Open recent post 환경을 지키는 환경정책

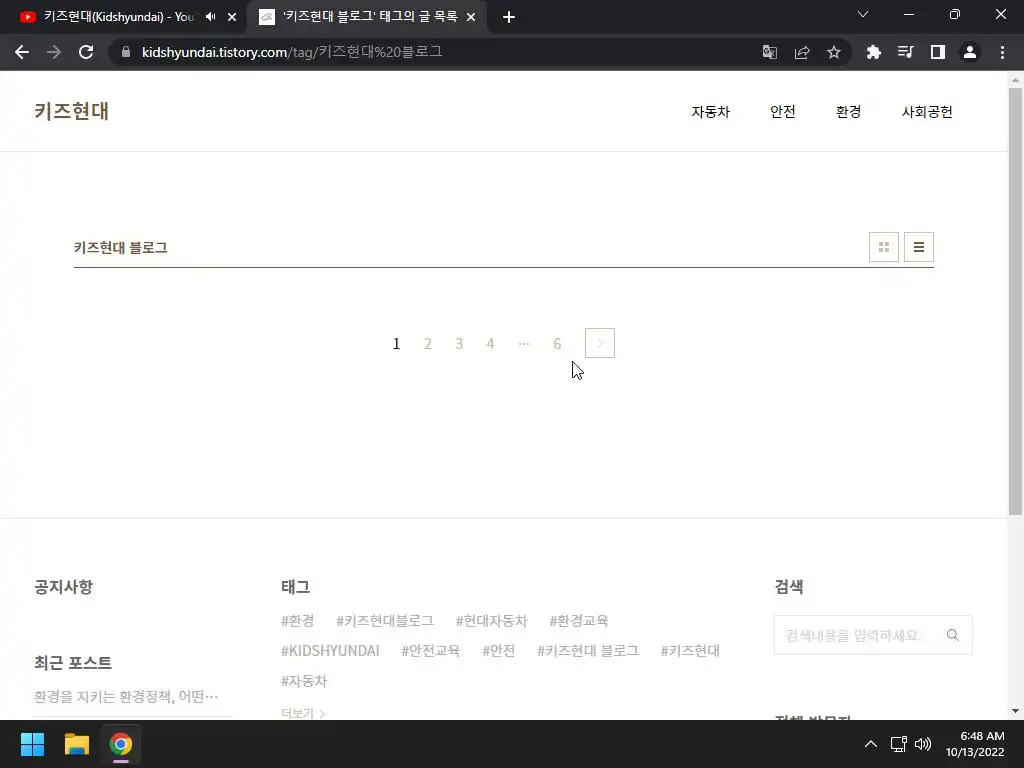coord(126,696)
